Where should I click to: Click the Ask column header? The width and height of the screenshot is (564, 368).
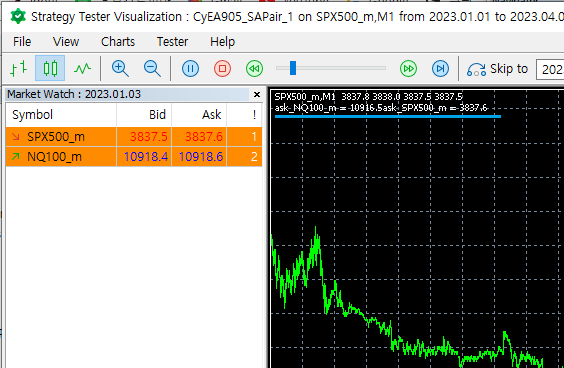point(199,115)
